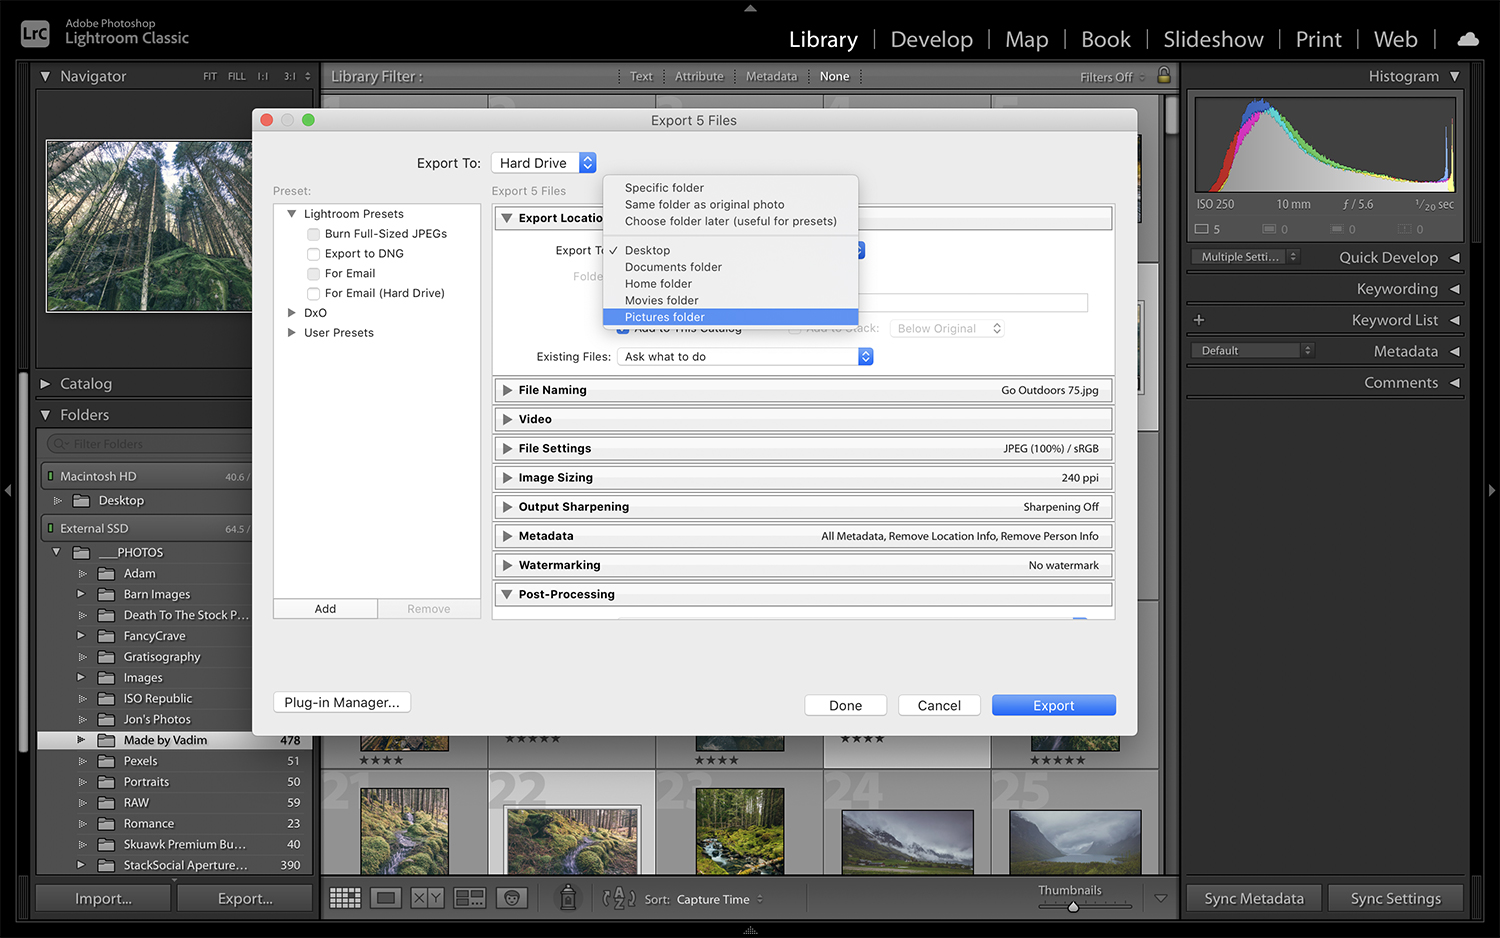The width and height of the screenshot is (1500, 938).
Task: Toggle left panel group with edge arrow
Action: (8, 490)
